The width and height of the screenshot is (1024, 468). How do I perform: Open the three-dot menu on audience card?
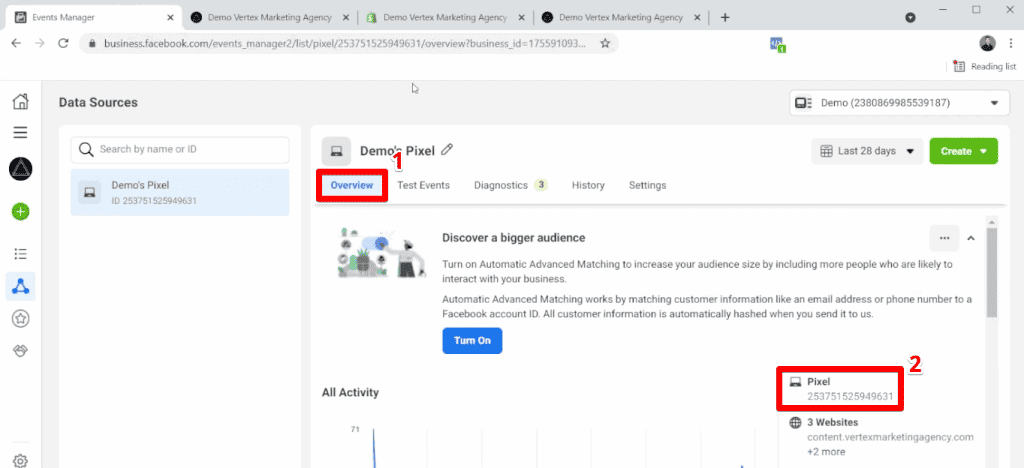[x=943, y=238]
